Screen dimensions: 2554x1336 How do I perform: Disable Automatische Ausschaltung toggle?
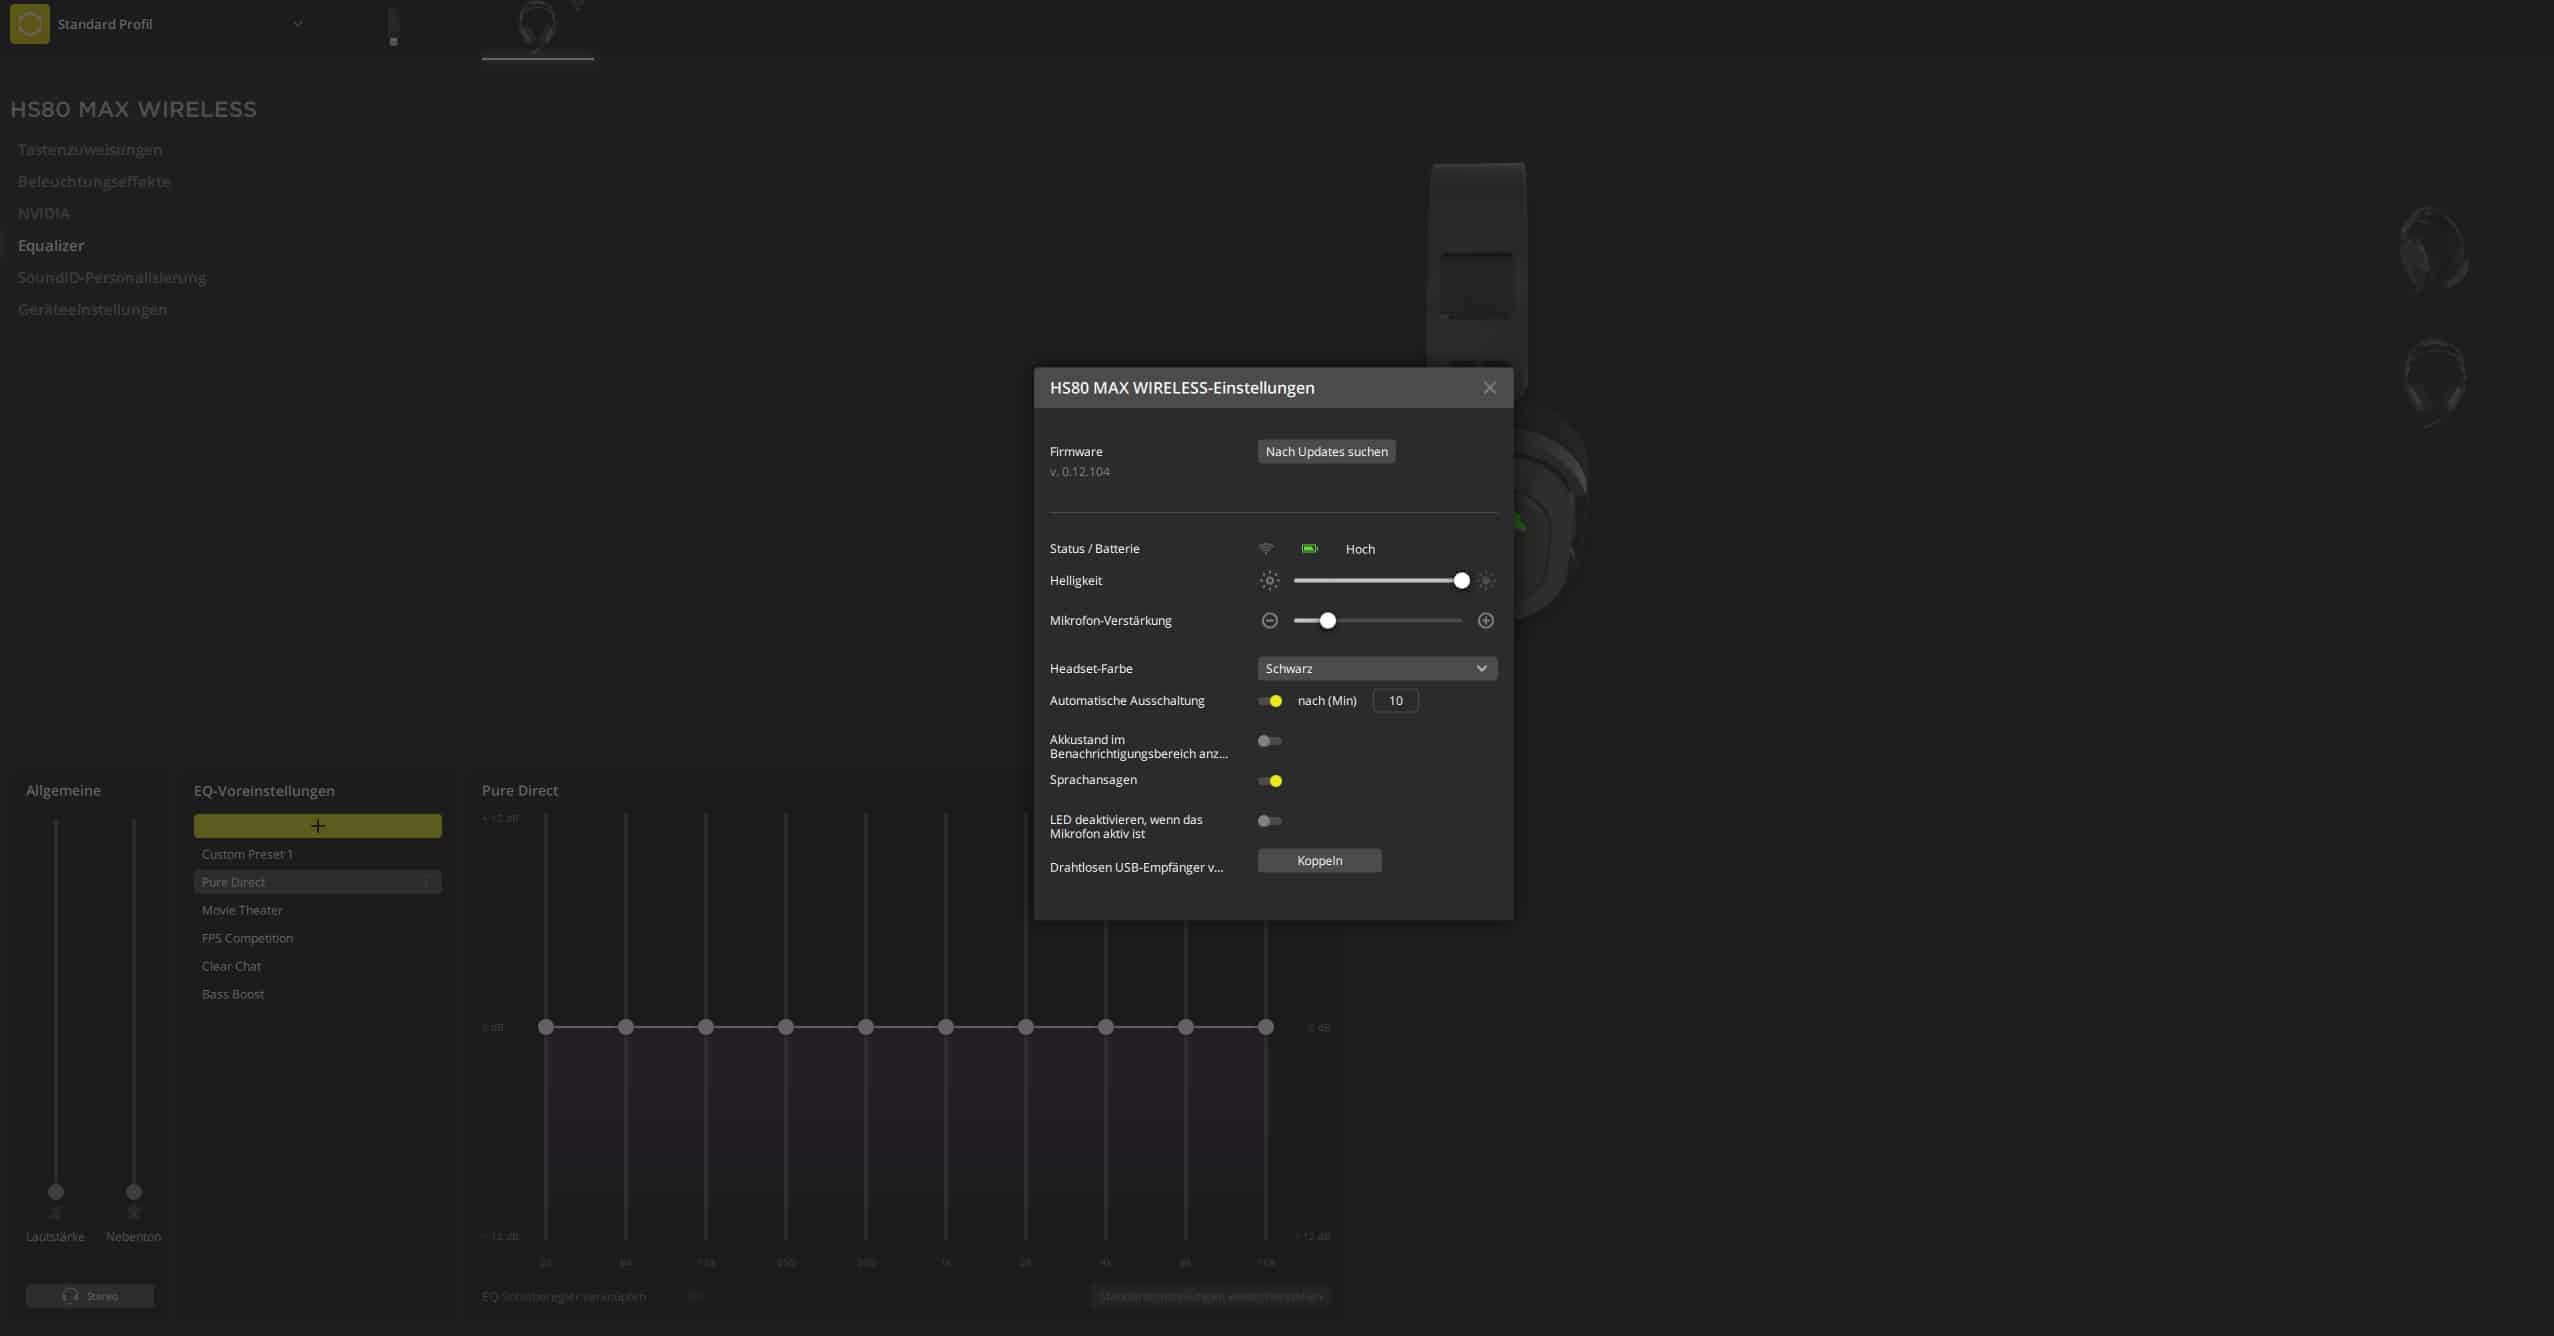coord(1270,701)
